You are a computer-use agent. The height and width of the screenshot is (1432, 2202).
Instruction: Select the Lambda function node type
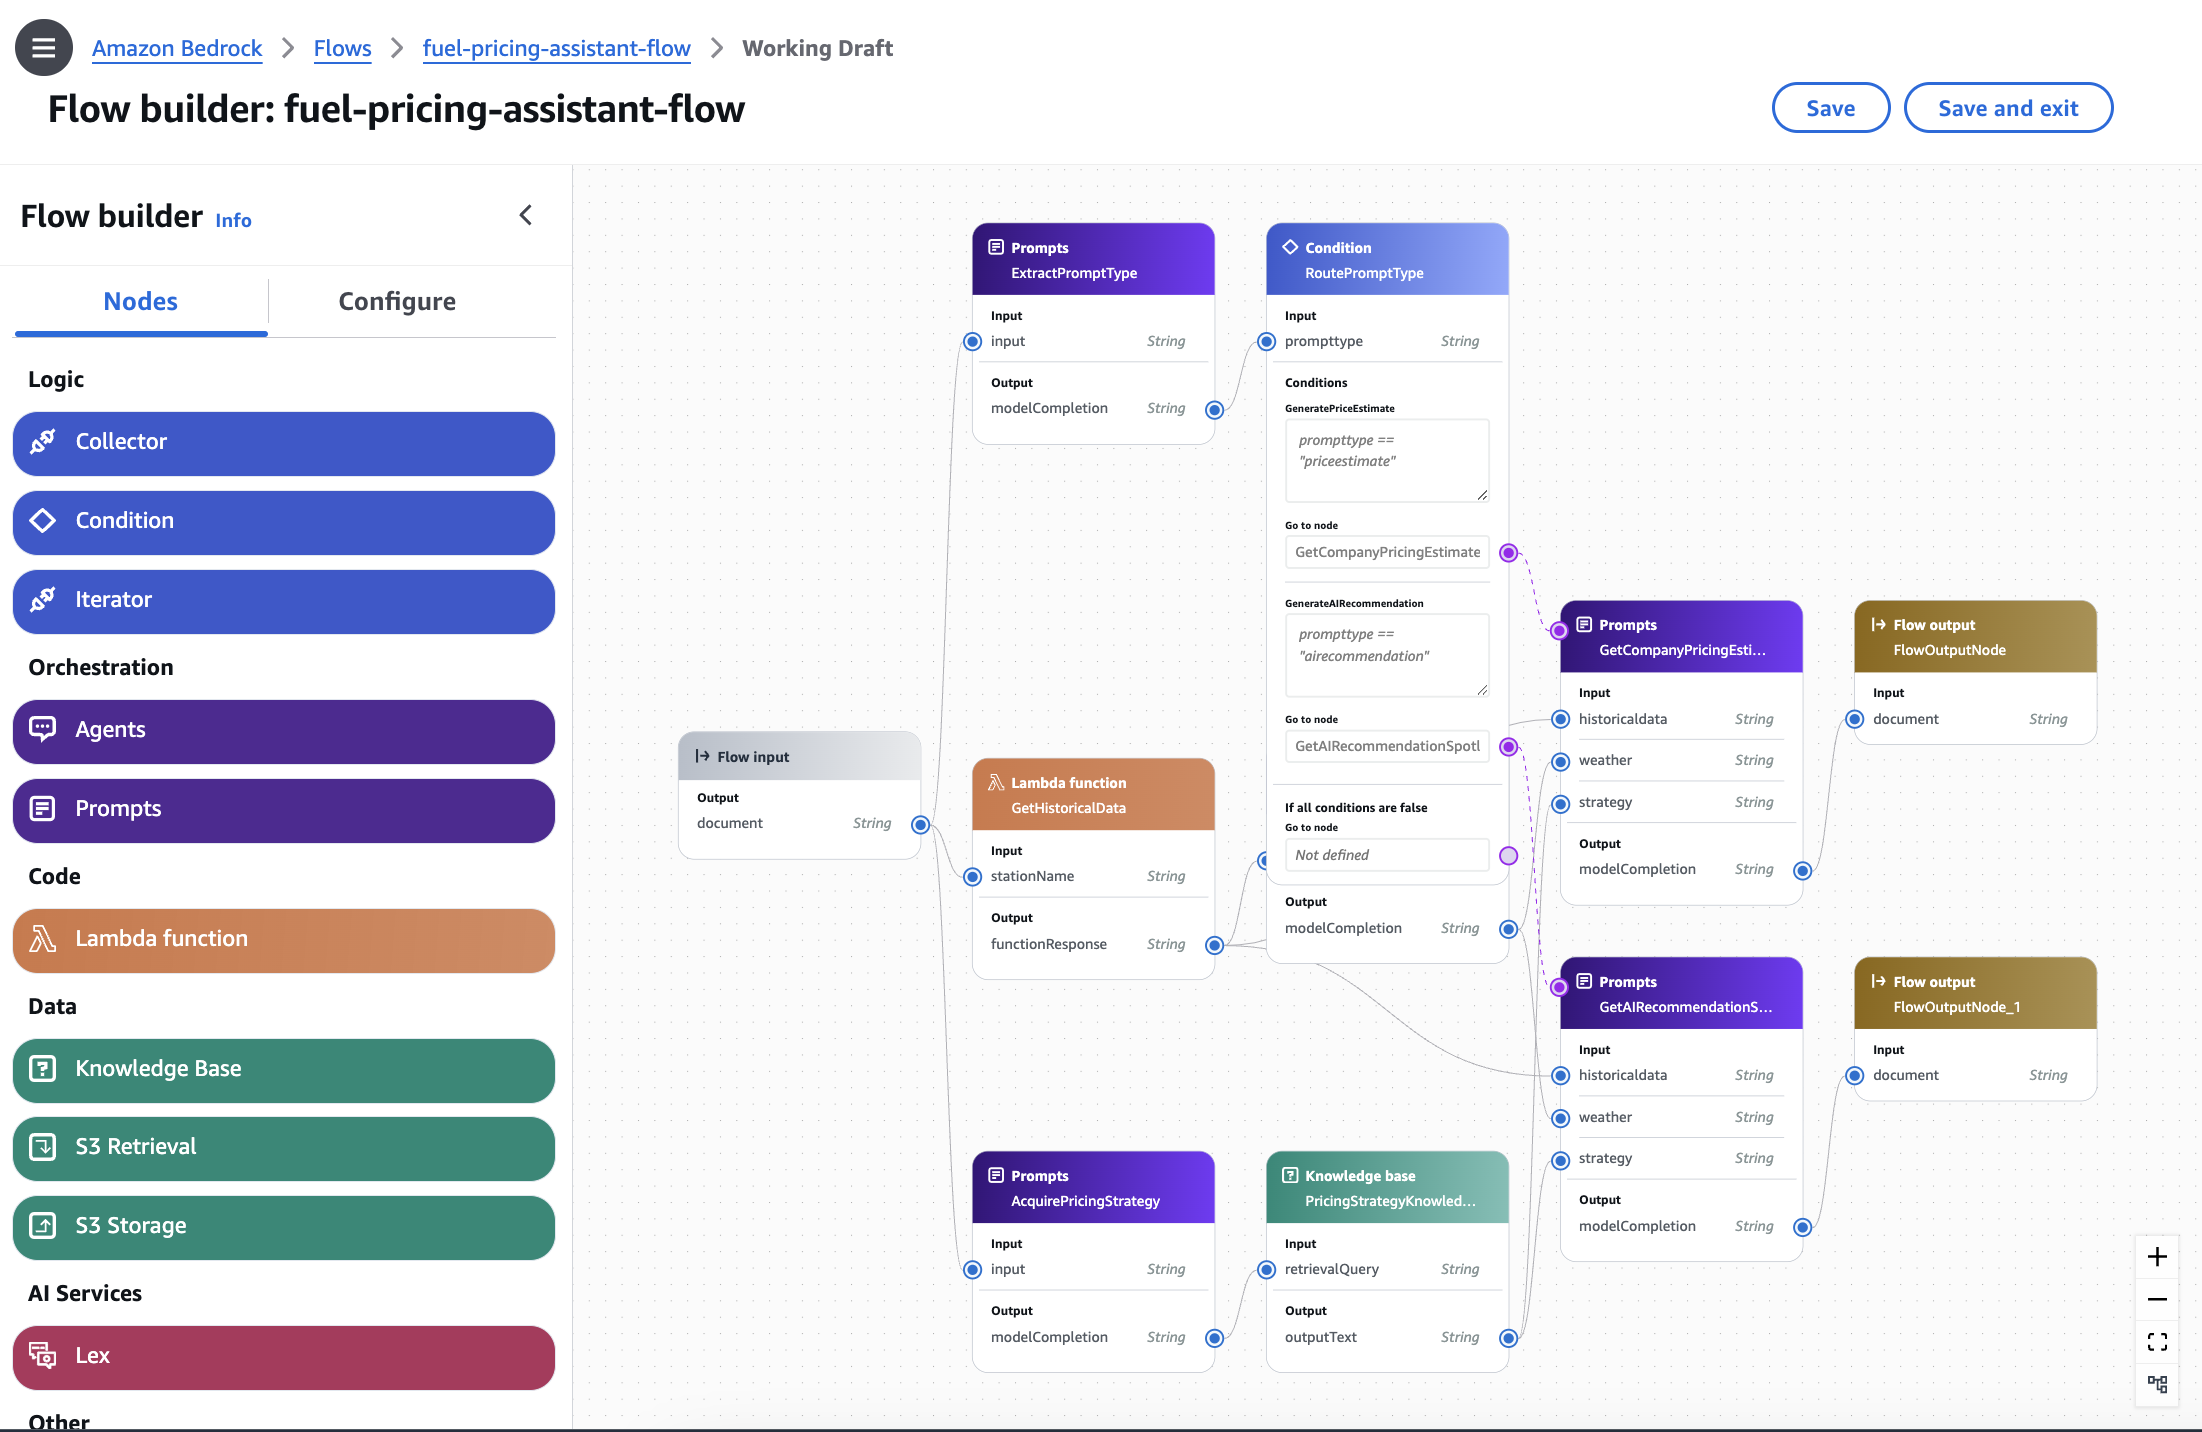[284, 939]
